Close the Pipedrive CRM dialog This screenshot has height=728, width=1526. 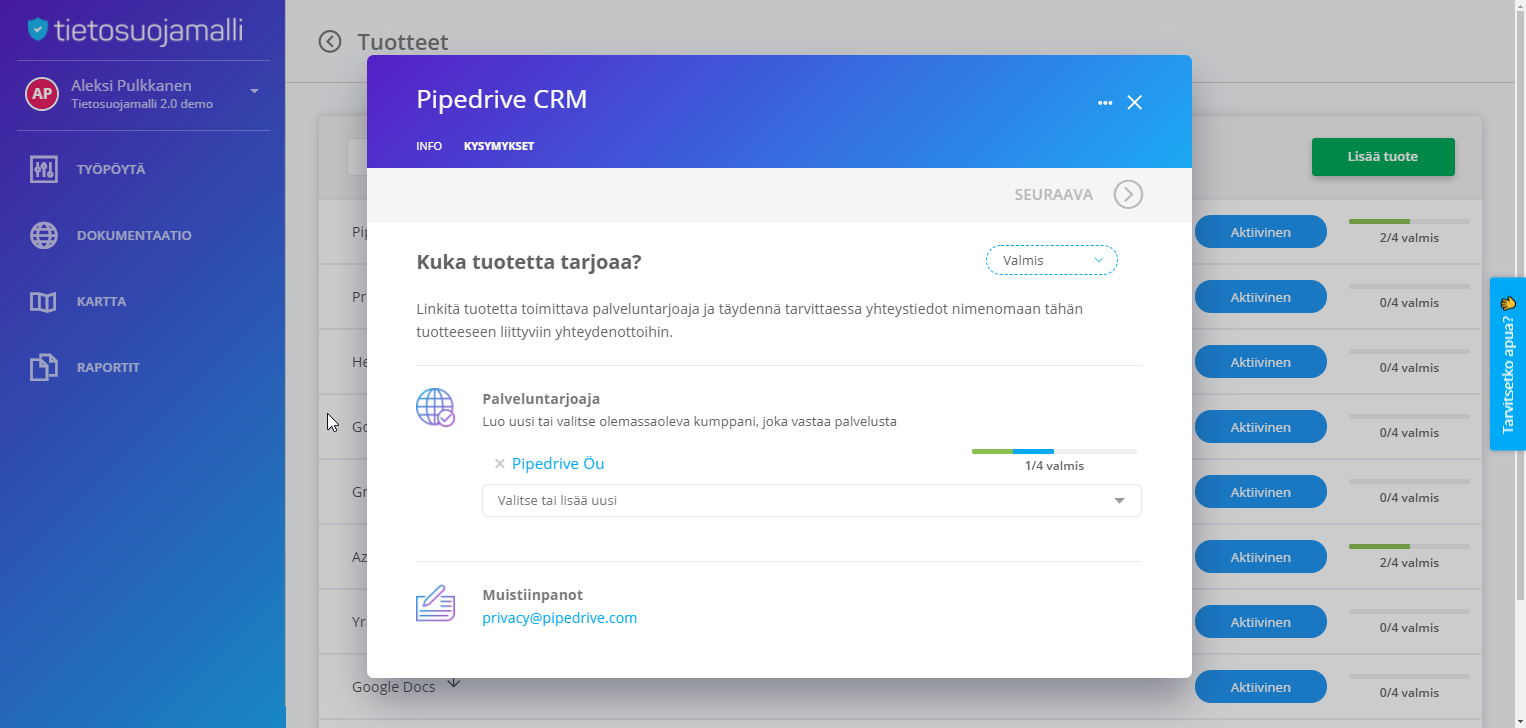[1134, 102]
